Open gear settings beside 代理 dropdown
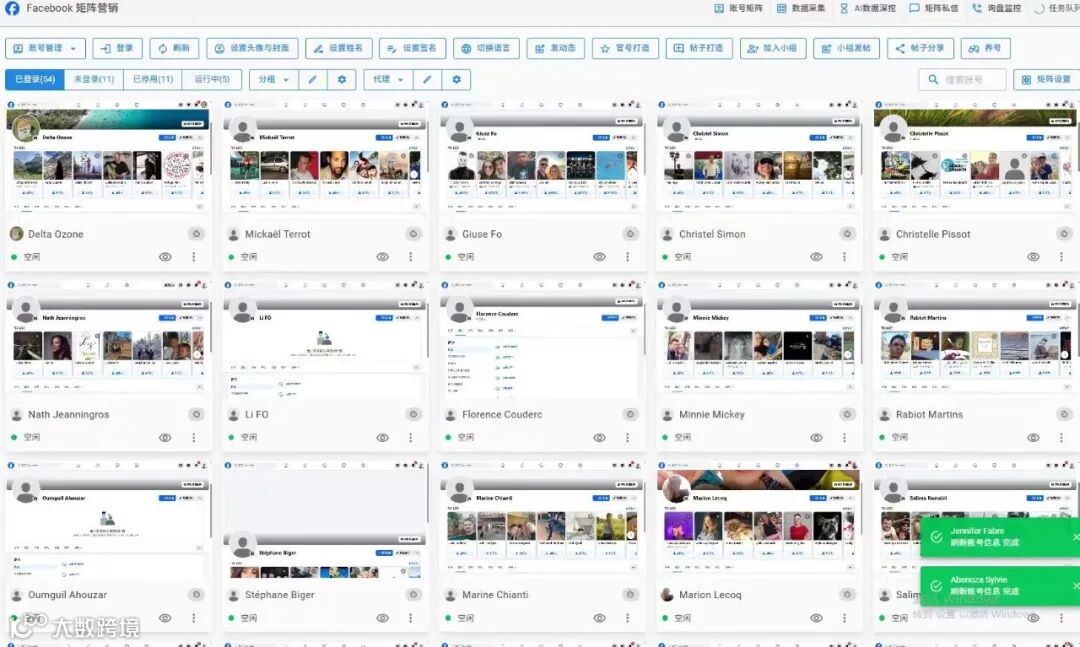 (456, 79)
